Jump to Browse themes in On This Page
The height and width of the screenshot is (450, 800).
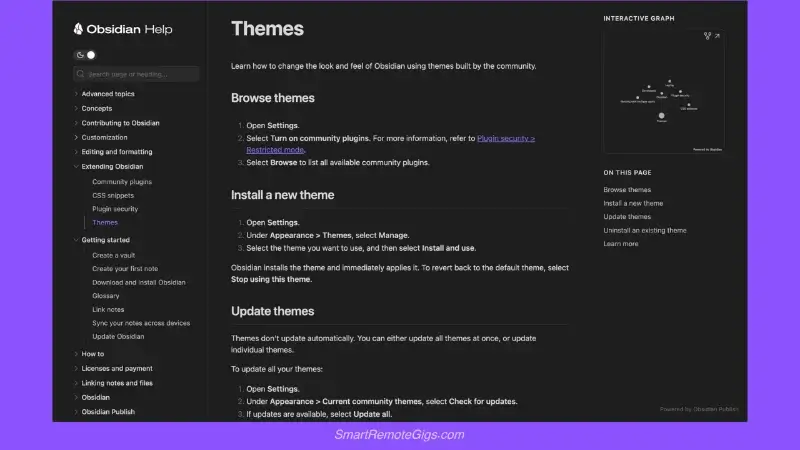(627, 190)
